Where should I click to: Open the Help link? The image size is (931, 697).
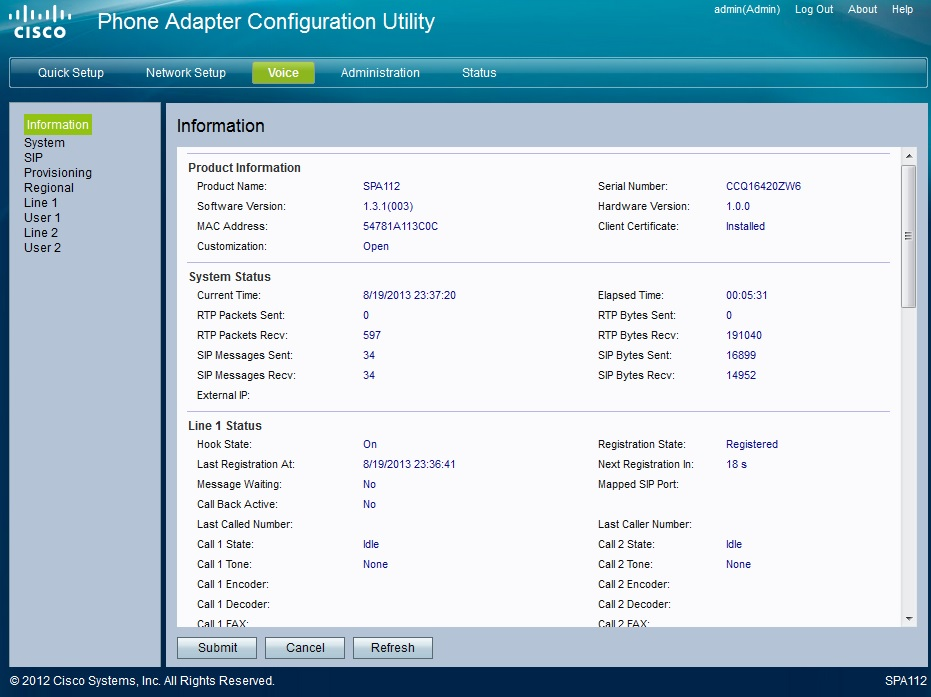pyautogui.click(x=902, y=9)
